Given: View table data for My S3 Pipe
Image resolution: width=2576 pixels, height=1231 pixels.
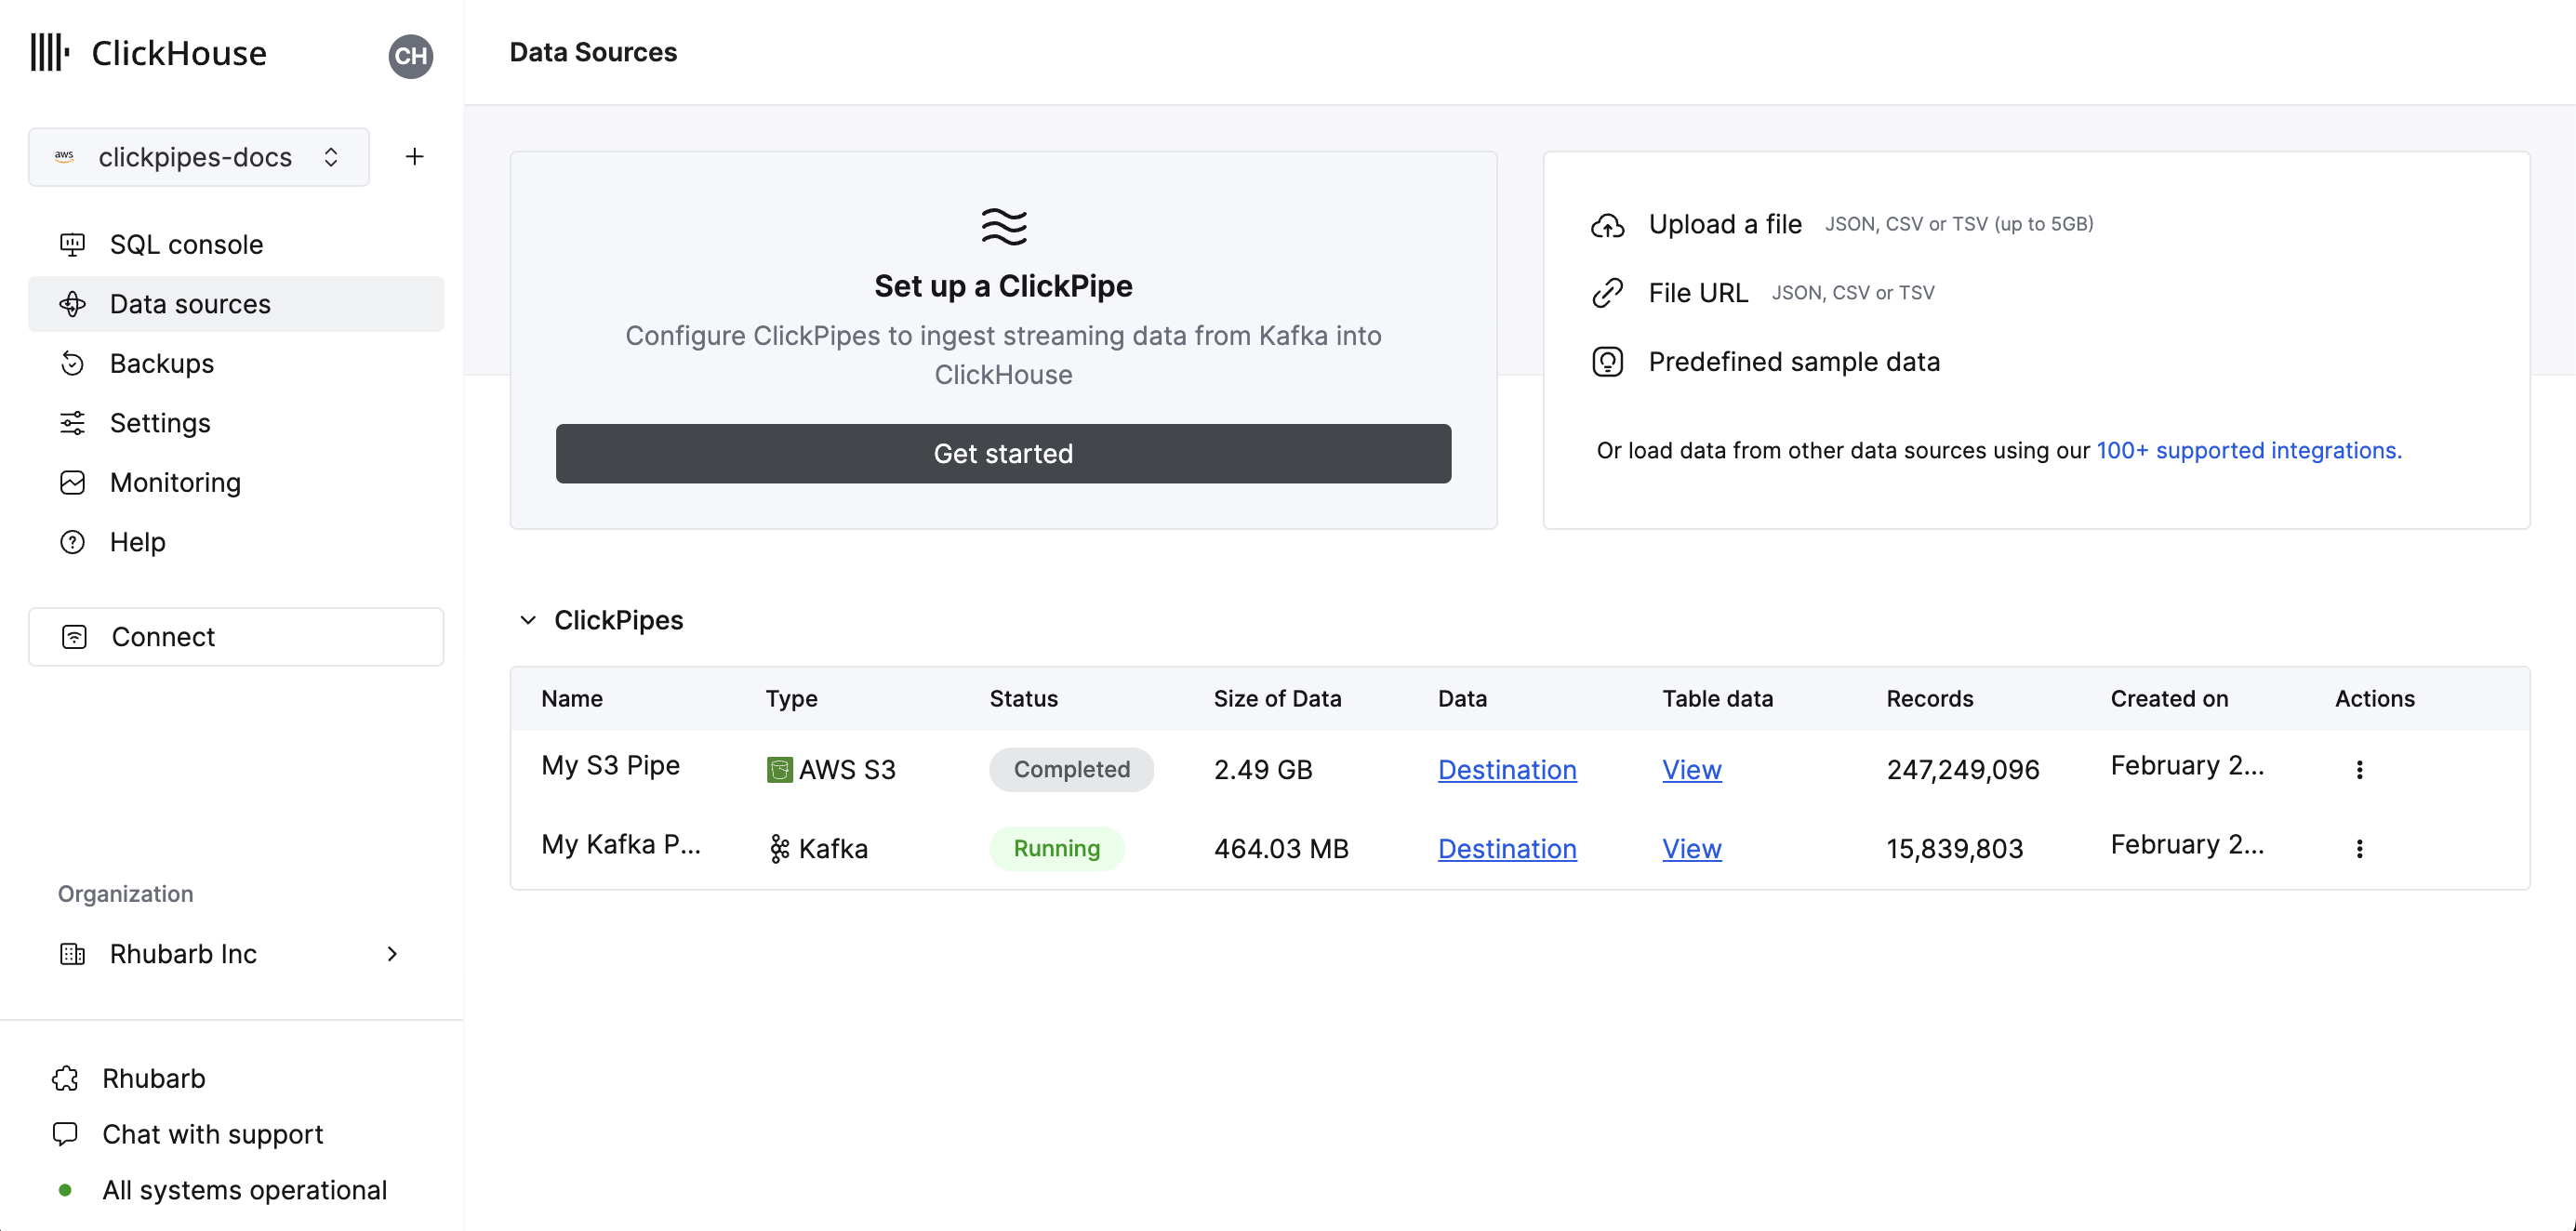Looking at the screenshot, I should tap(1693, 768).
